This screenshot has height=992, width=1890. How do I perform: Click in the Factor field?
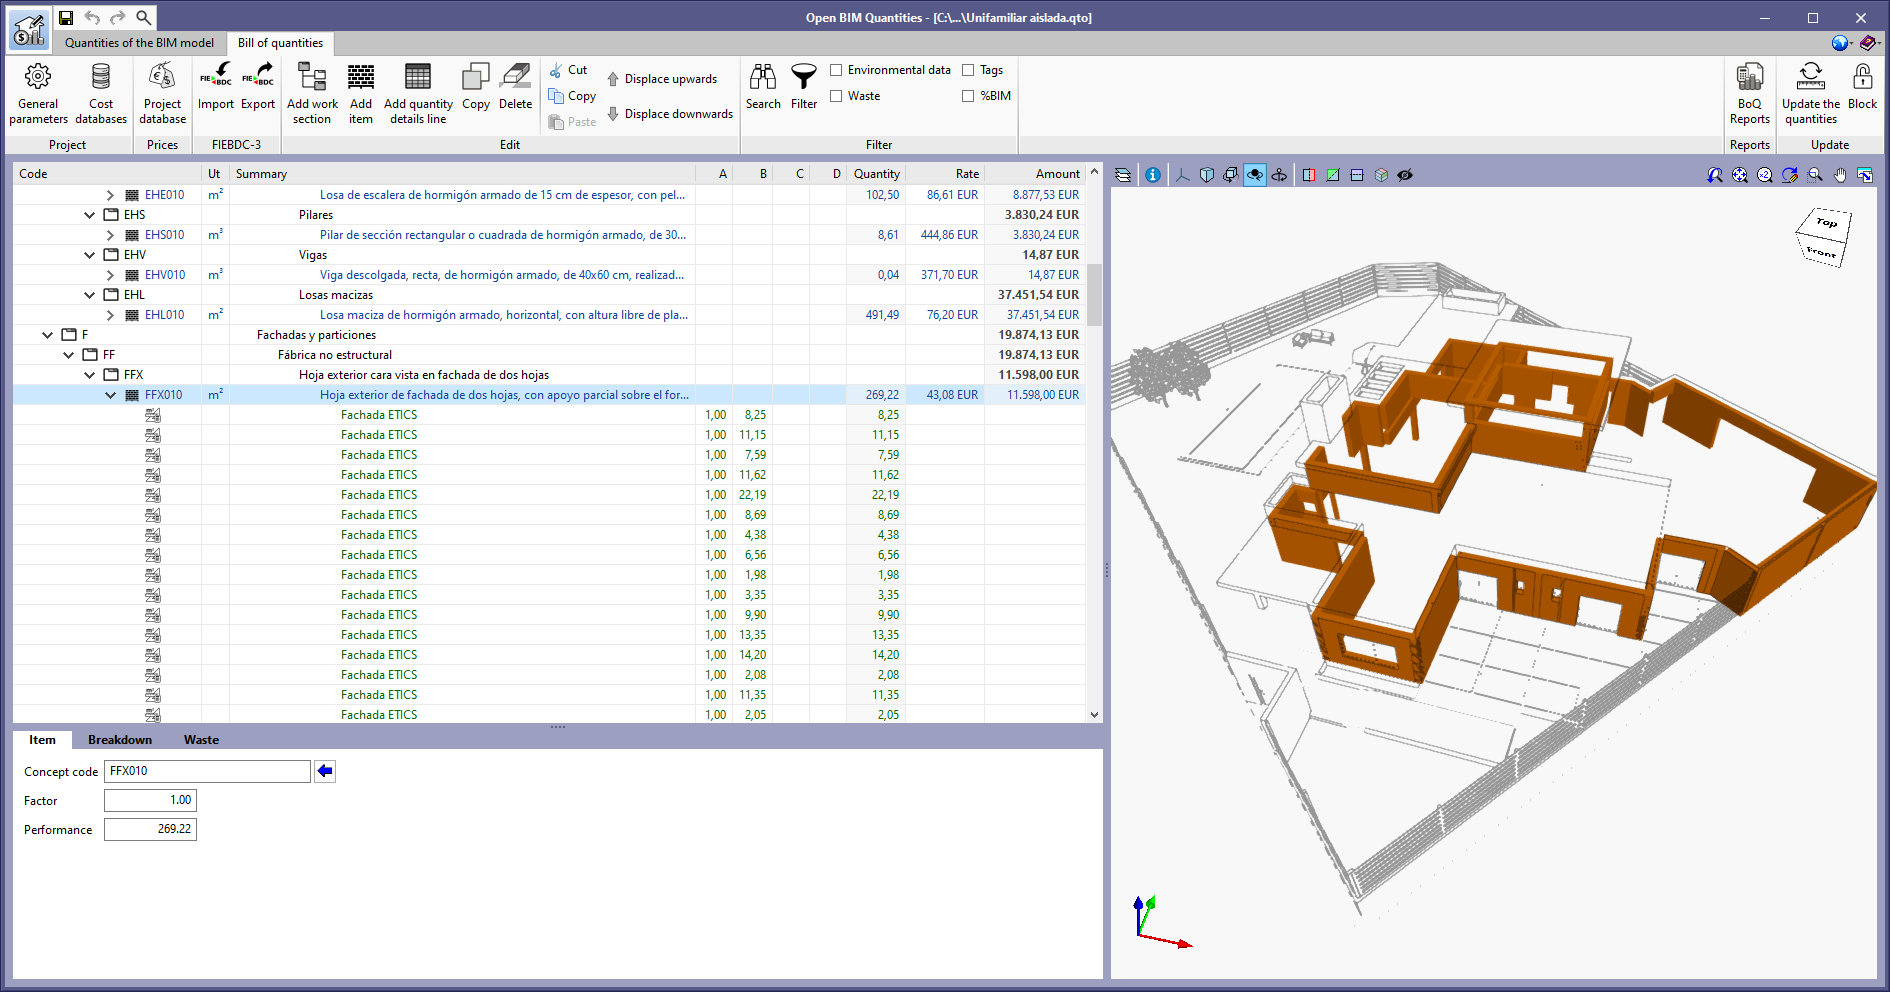(150, 800)
